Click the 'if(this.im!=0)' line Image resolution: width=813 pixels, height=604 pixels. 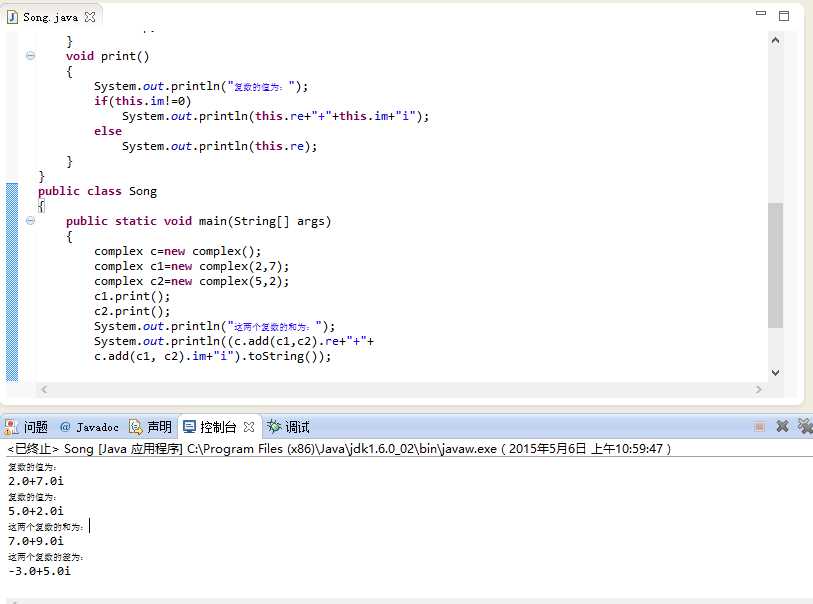point(143,101)
